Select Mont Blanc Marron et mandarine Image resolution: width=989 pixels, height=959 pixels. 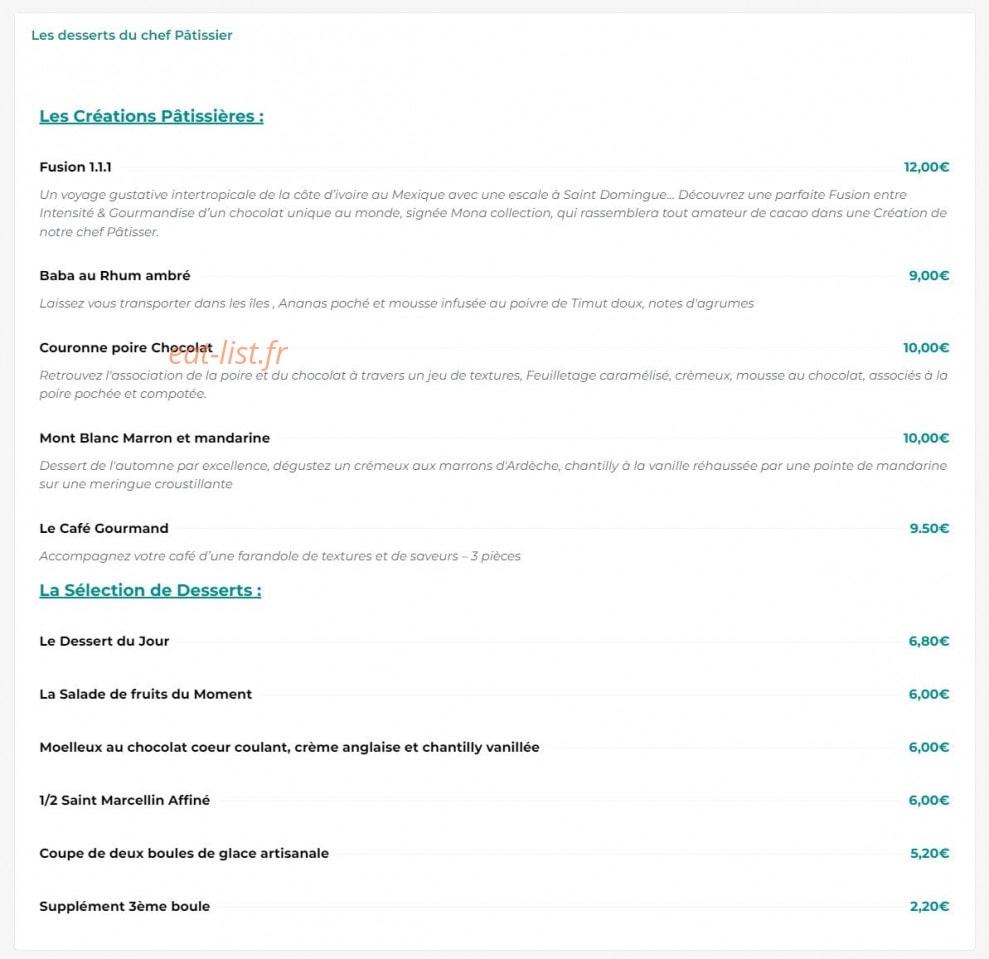click(155, 438)
